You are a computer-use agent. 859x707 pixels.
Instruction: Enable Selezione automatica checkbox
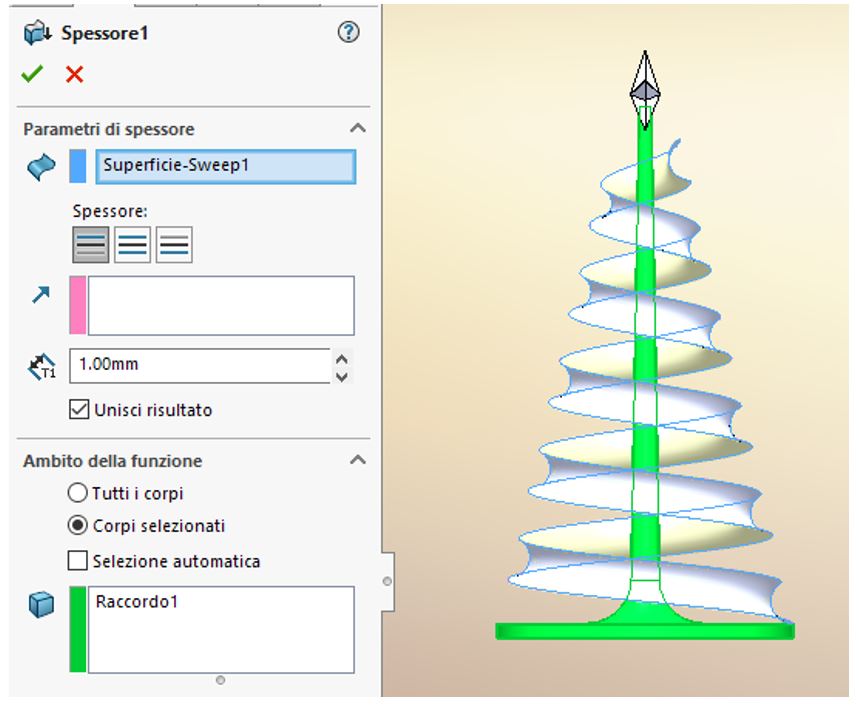pyautogui.click(x=77, y=561)
